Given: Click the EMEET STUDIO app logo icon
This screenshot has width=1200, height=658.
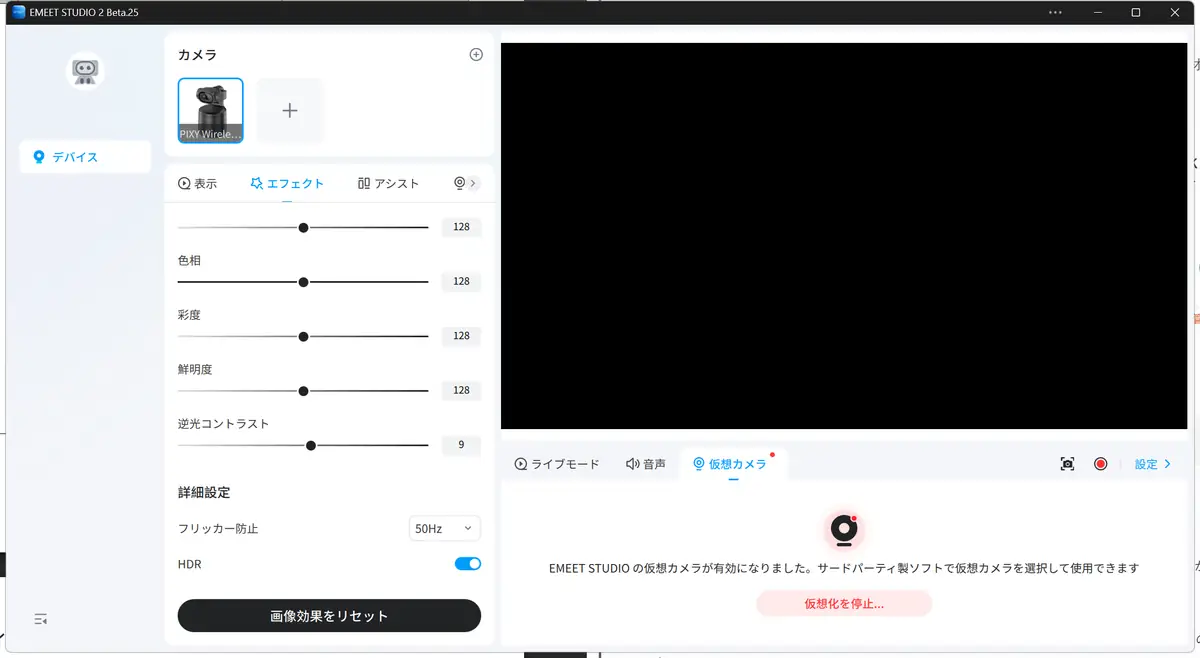Looking at the screenshot, I should pyautogui.click(x=18, y=12).
